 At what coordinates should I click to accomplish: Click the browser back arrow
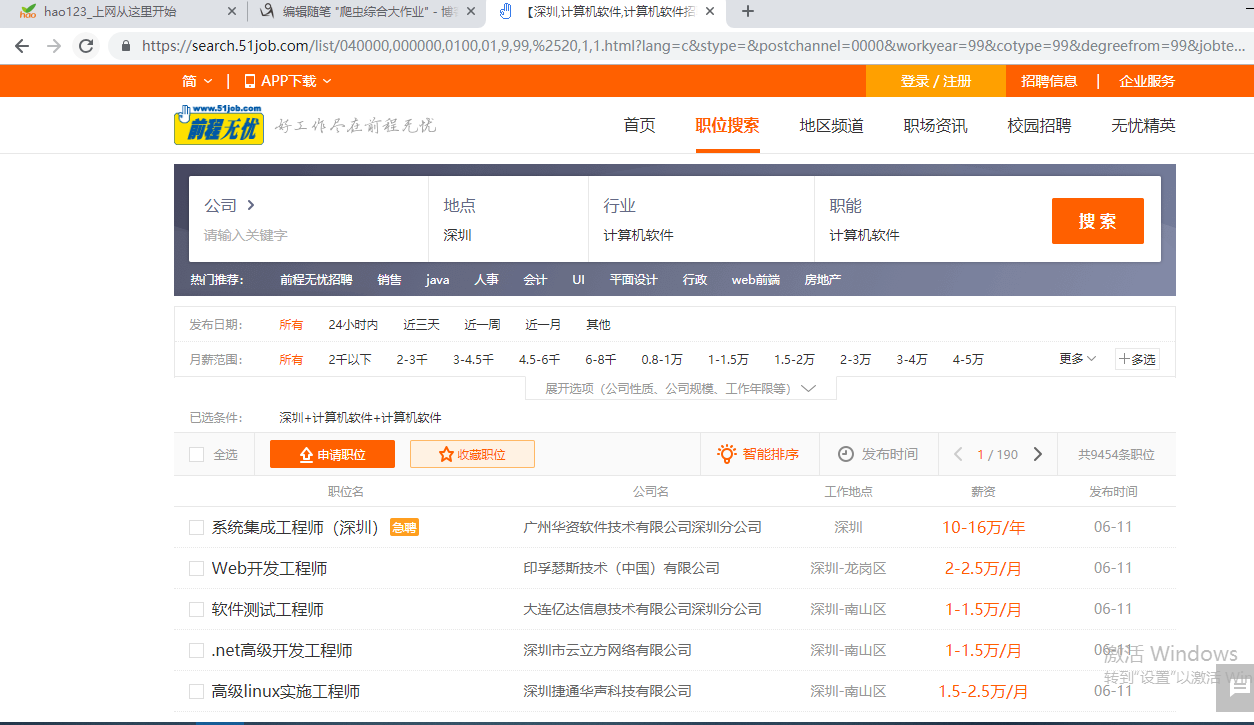tap(22, 46)
